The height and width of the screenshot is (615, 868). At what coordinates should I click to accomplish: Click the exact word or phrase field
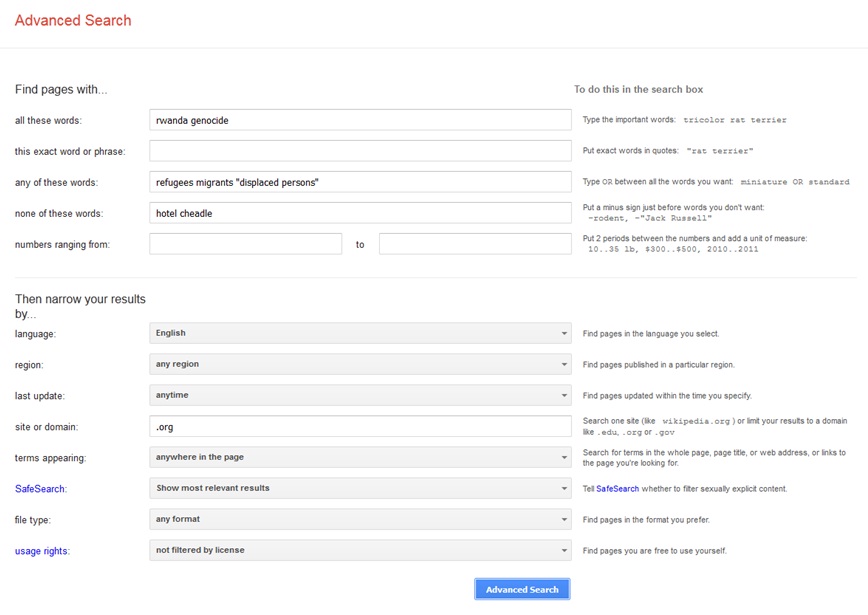point(360,150)
